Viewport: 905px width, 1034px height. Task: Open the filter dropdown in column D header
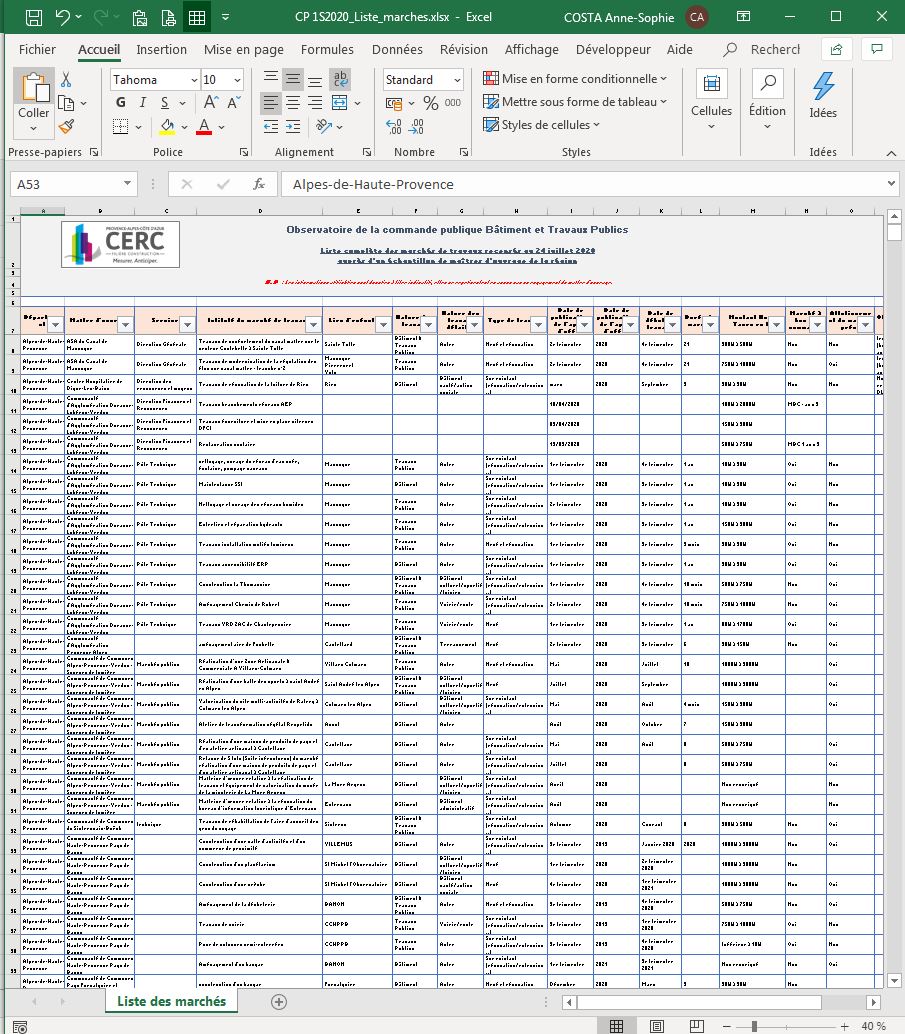pos(313,324)
